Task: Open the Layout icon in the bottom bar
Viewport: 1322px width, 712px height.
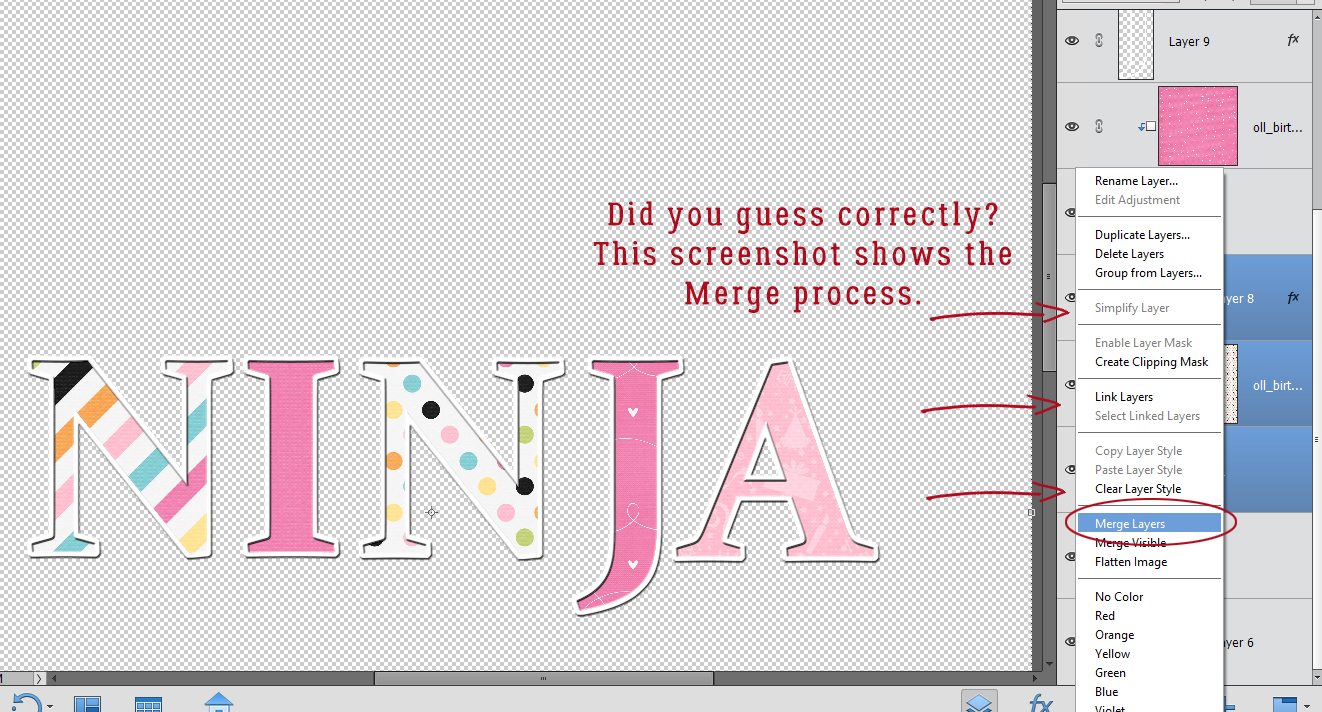Action: click(88, 704)
